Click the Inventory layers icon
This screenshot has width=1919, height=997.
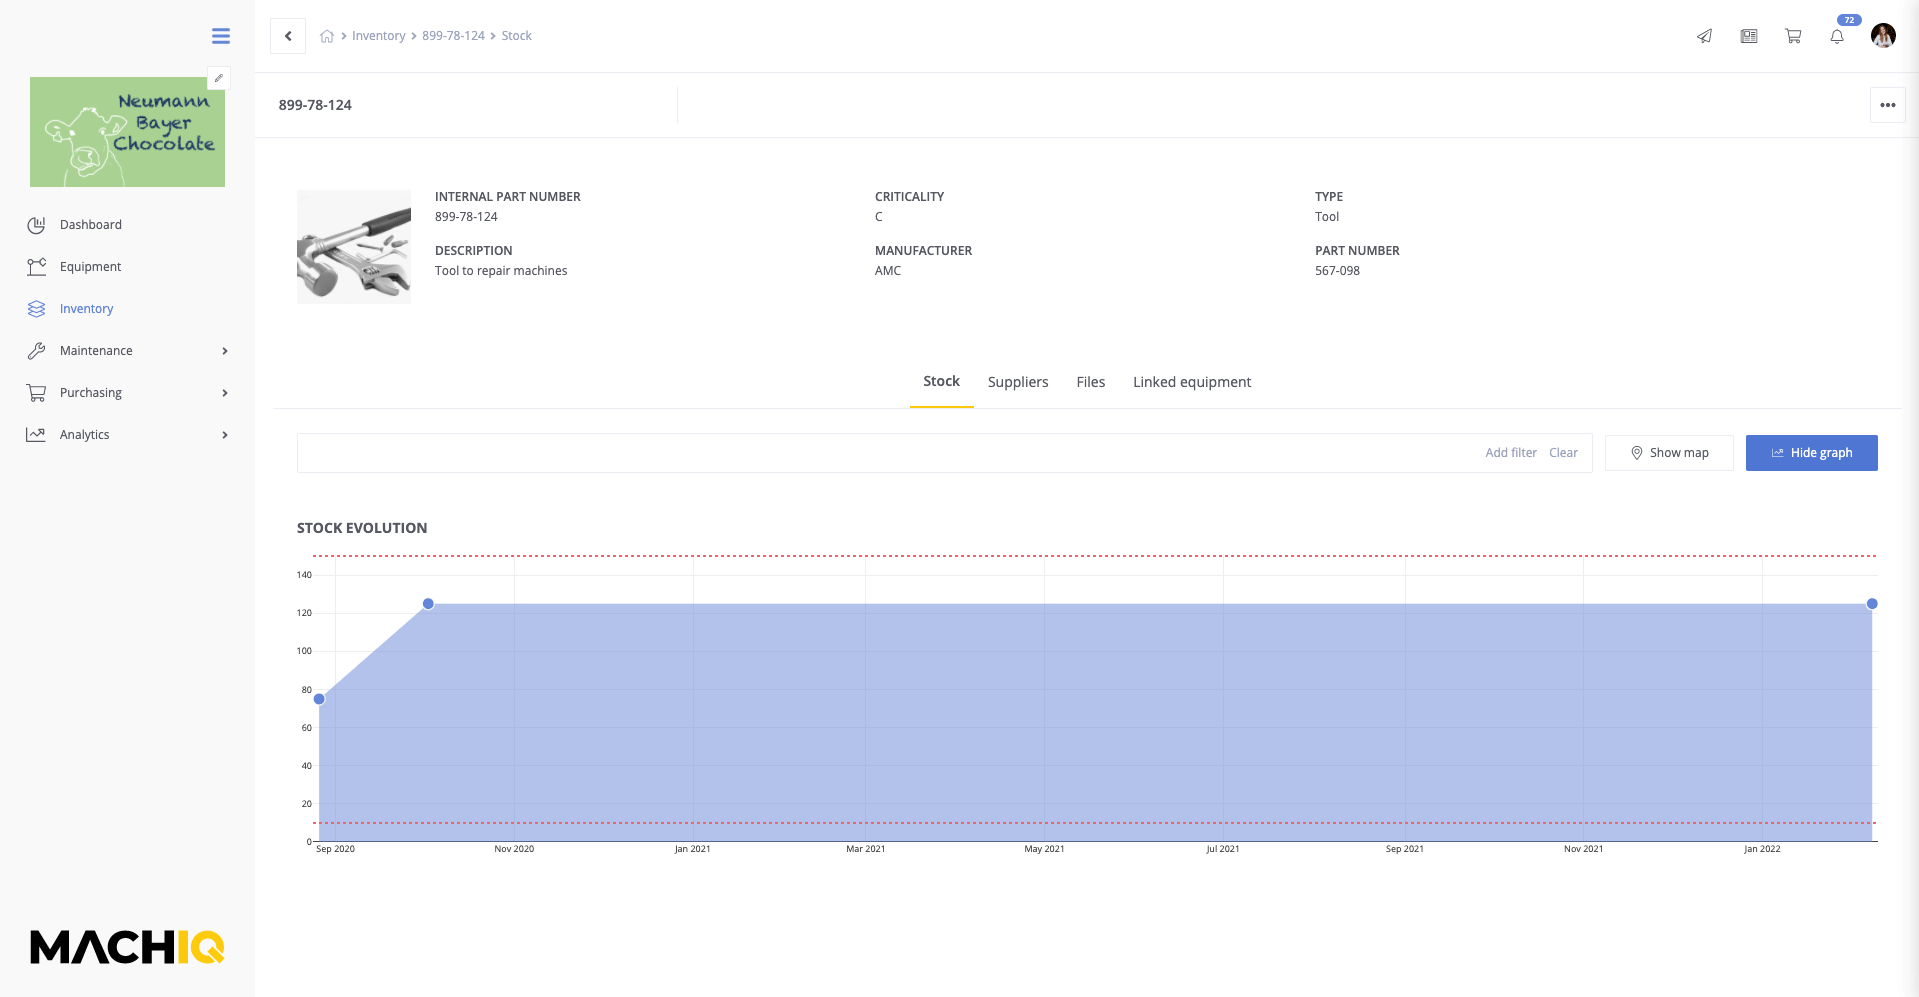click(x=36, y=308)
